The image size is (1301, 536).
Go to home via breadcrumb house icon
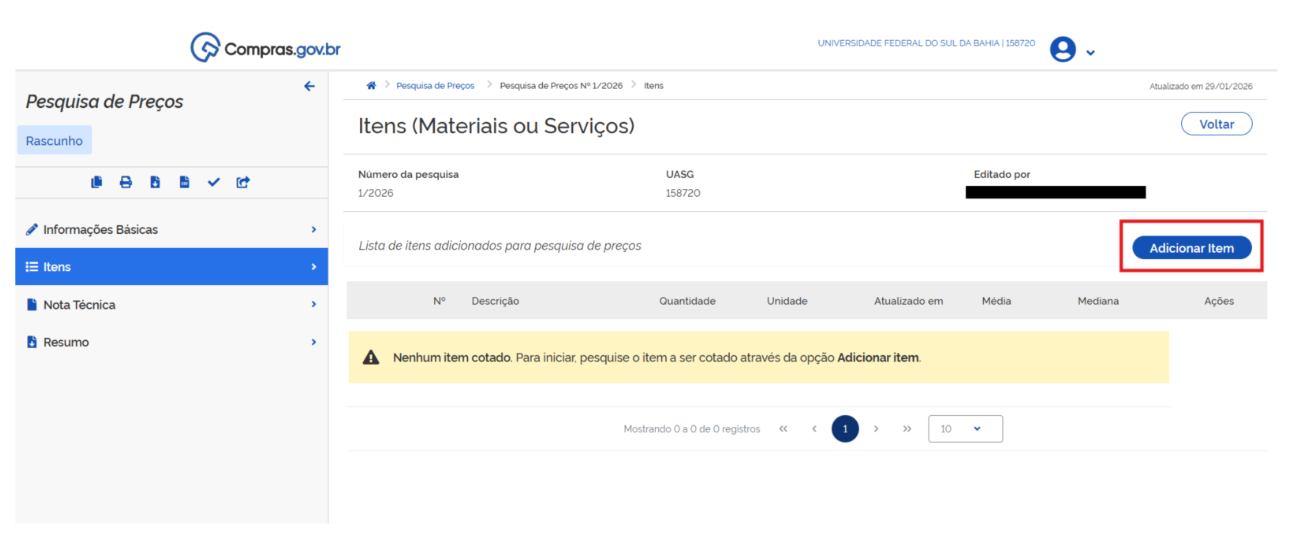coord(371,86)
